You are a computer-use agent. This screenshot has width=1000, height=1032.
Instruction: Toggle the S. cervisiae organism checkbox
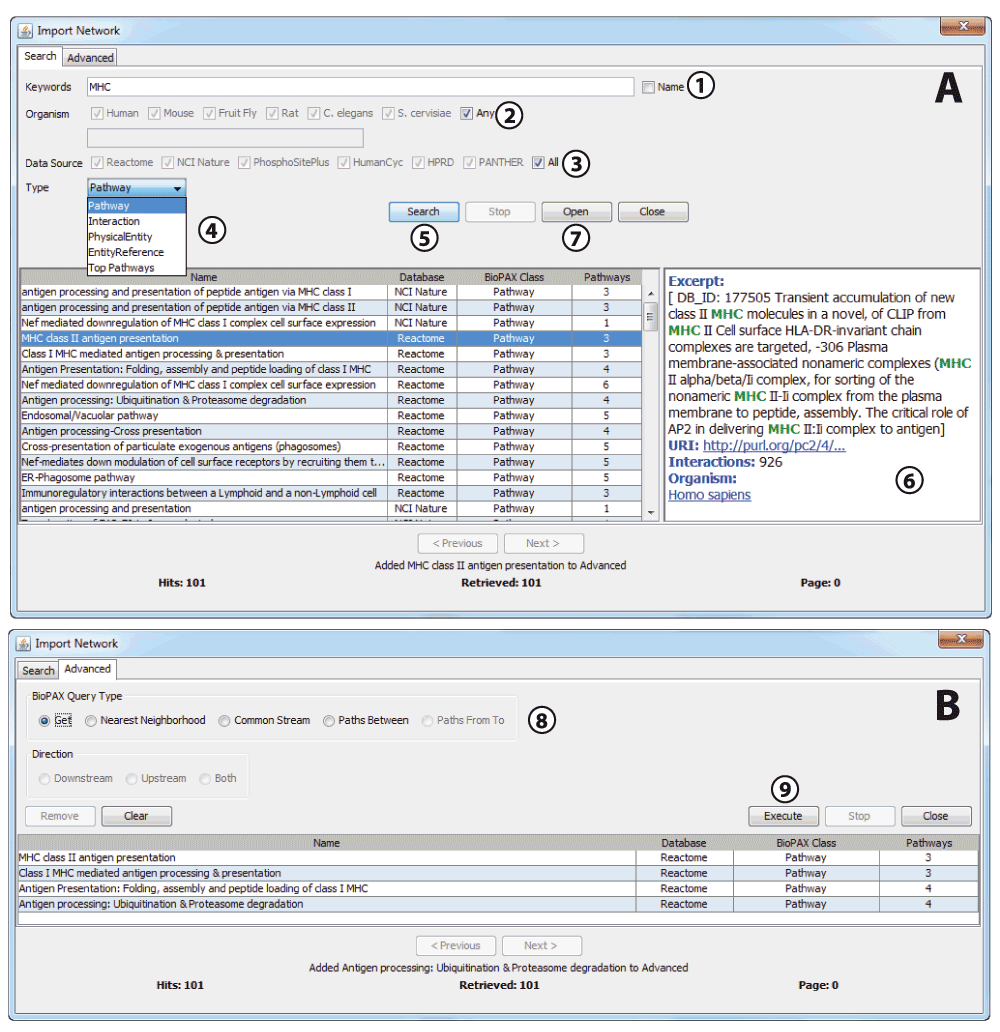click(x=388, y=113)
